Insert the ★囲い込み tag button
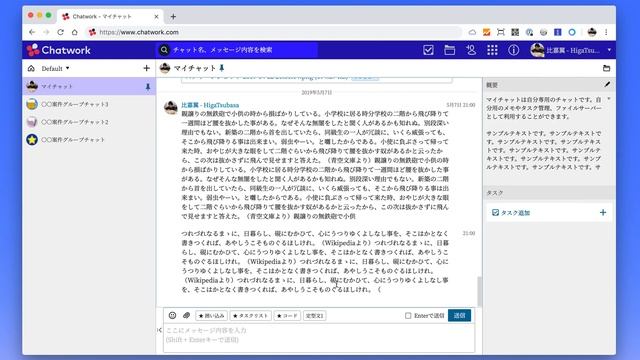 [x=211, y=316]
